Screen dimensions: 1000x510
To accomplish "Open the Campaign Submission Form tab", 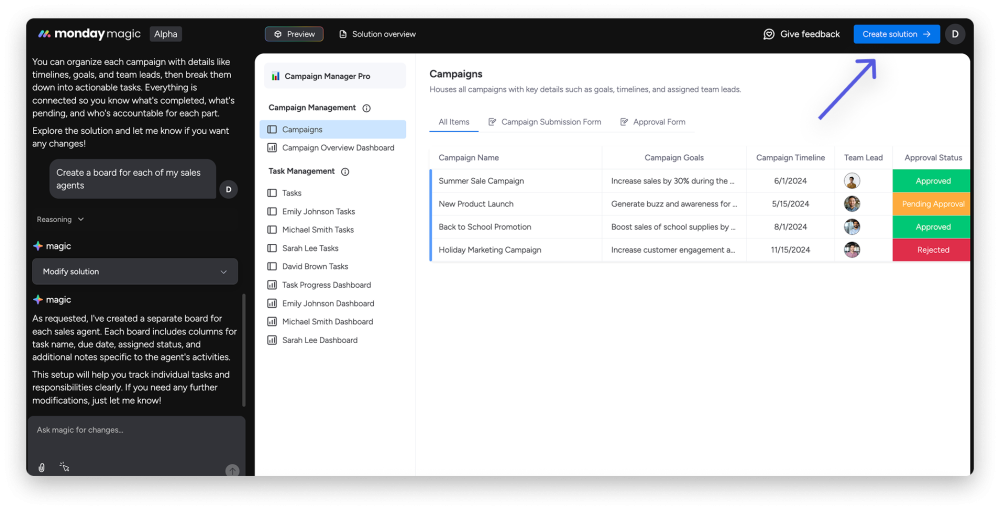I will [x=545, y=122].
